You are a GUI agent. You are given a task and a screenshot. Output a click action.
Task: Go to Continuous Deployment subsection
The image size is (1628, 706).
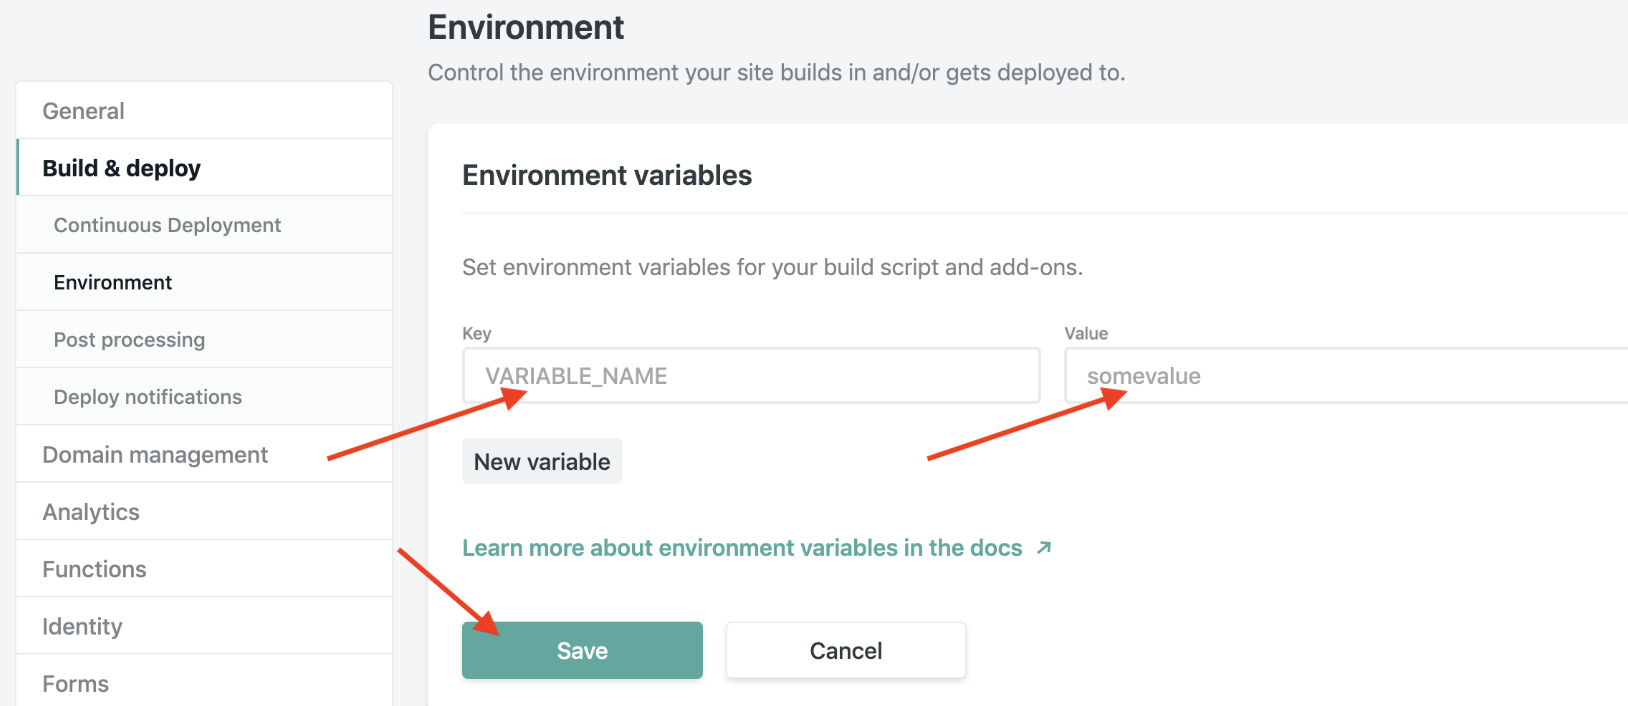point(167,225)
